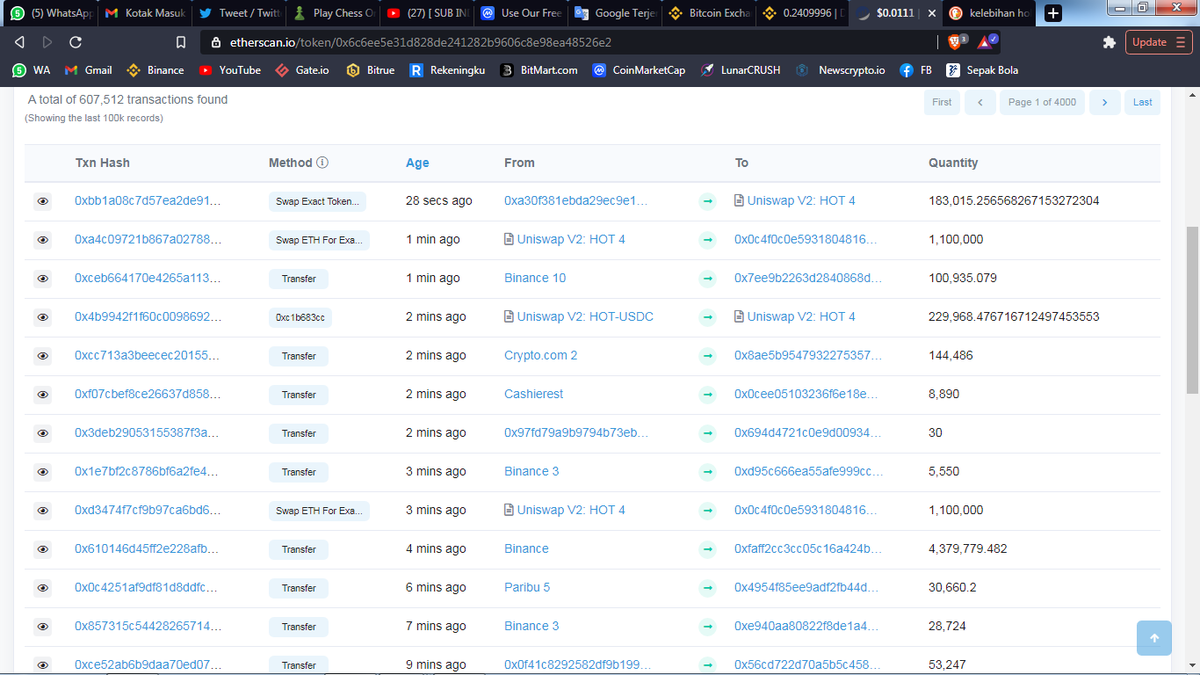Screen dimensions: 1200x675
Task: View details eye icon for 0x4b9942f1f60c0098692 row
Action: click(43, 317)
